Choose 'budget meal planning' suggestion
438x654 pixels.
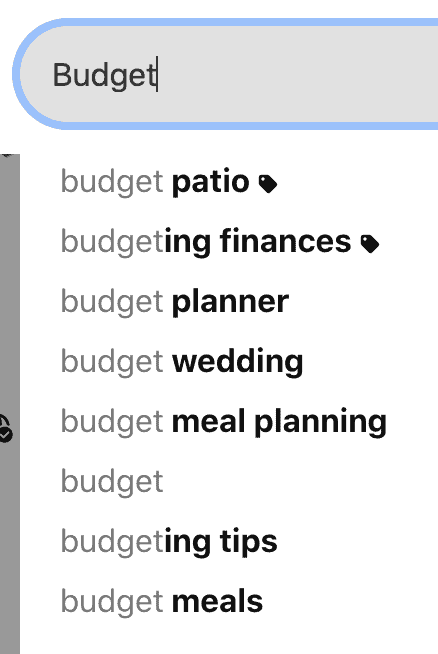point(229,423)
